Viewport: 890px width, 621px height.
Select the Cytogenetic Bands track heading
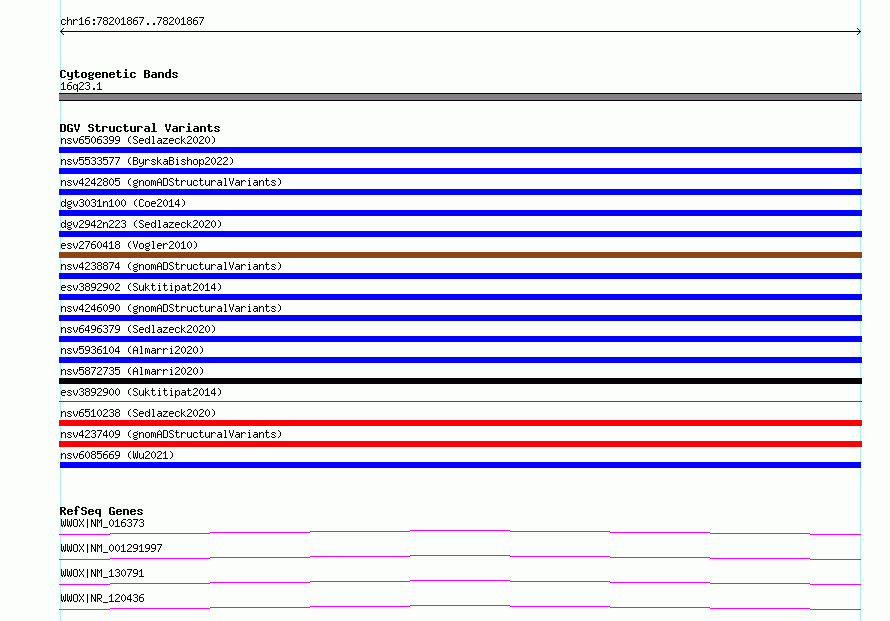119,74
